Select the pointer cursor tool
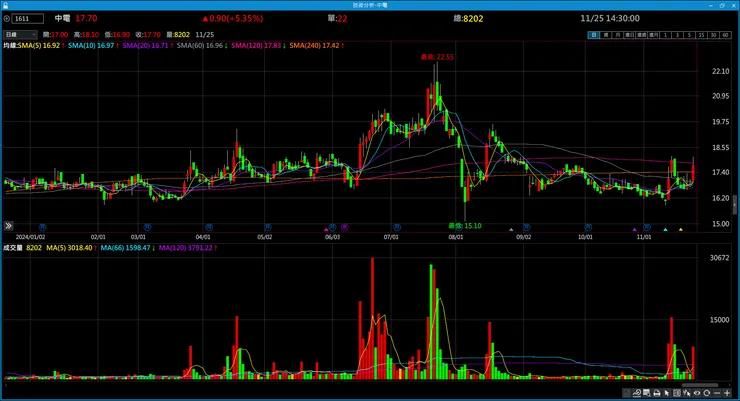This screenshot has height=401, width=740. point(667,393)
